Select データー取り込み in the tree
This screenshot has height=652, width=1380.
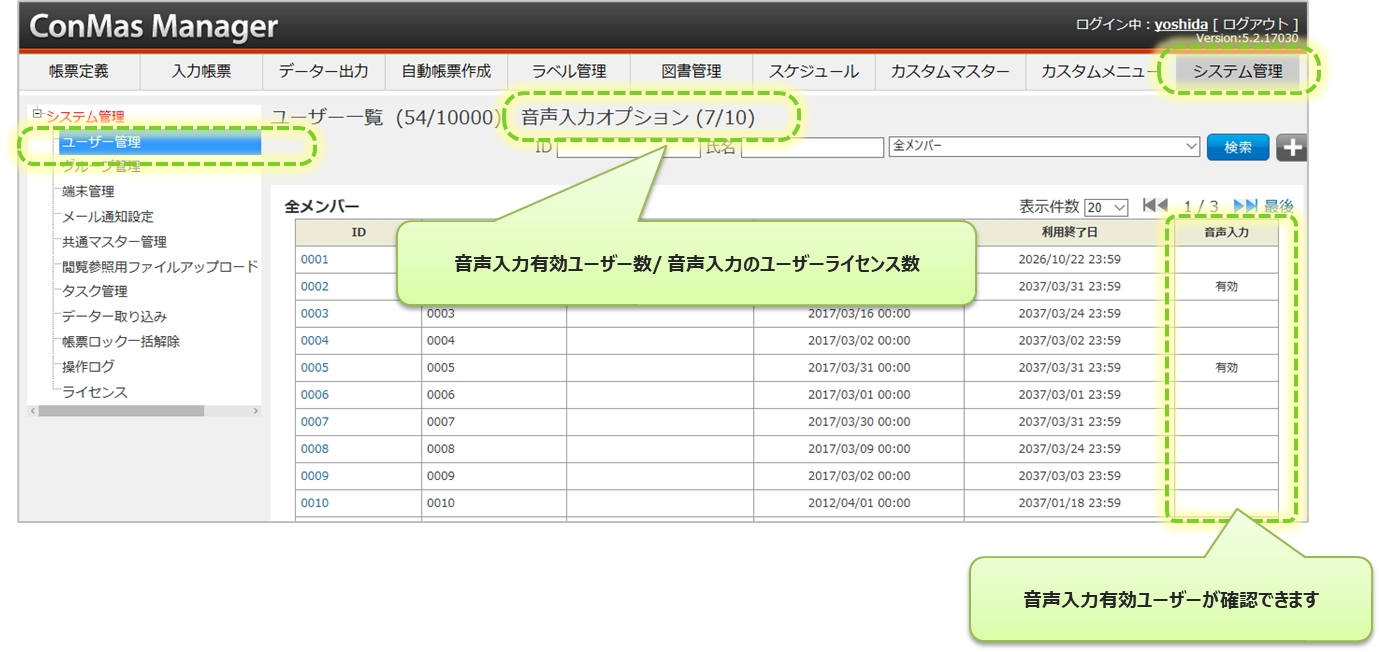pyautogui.click(x=114, y=316)
